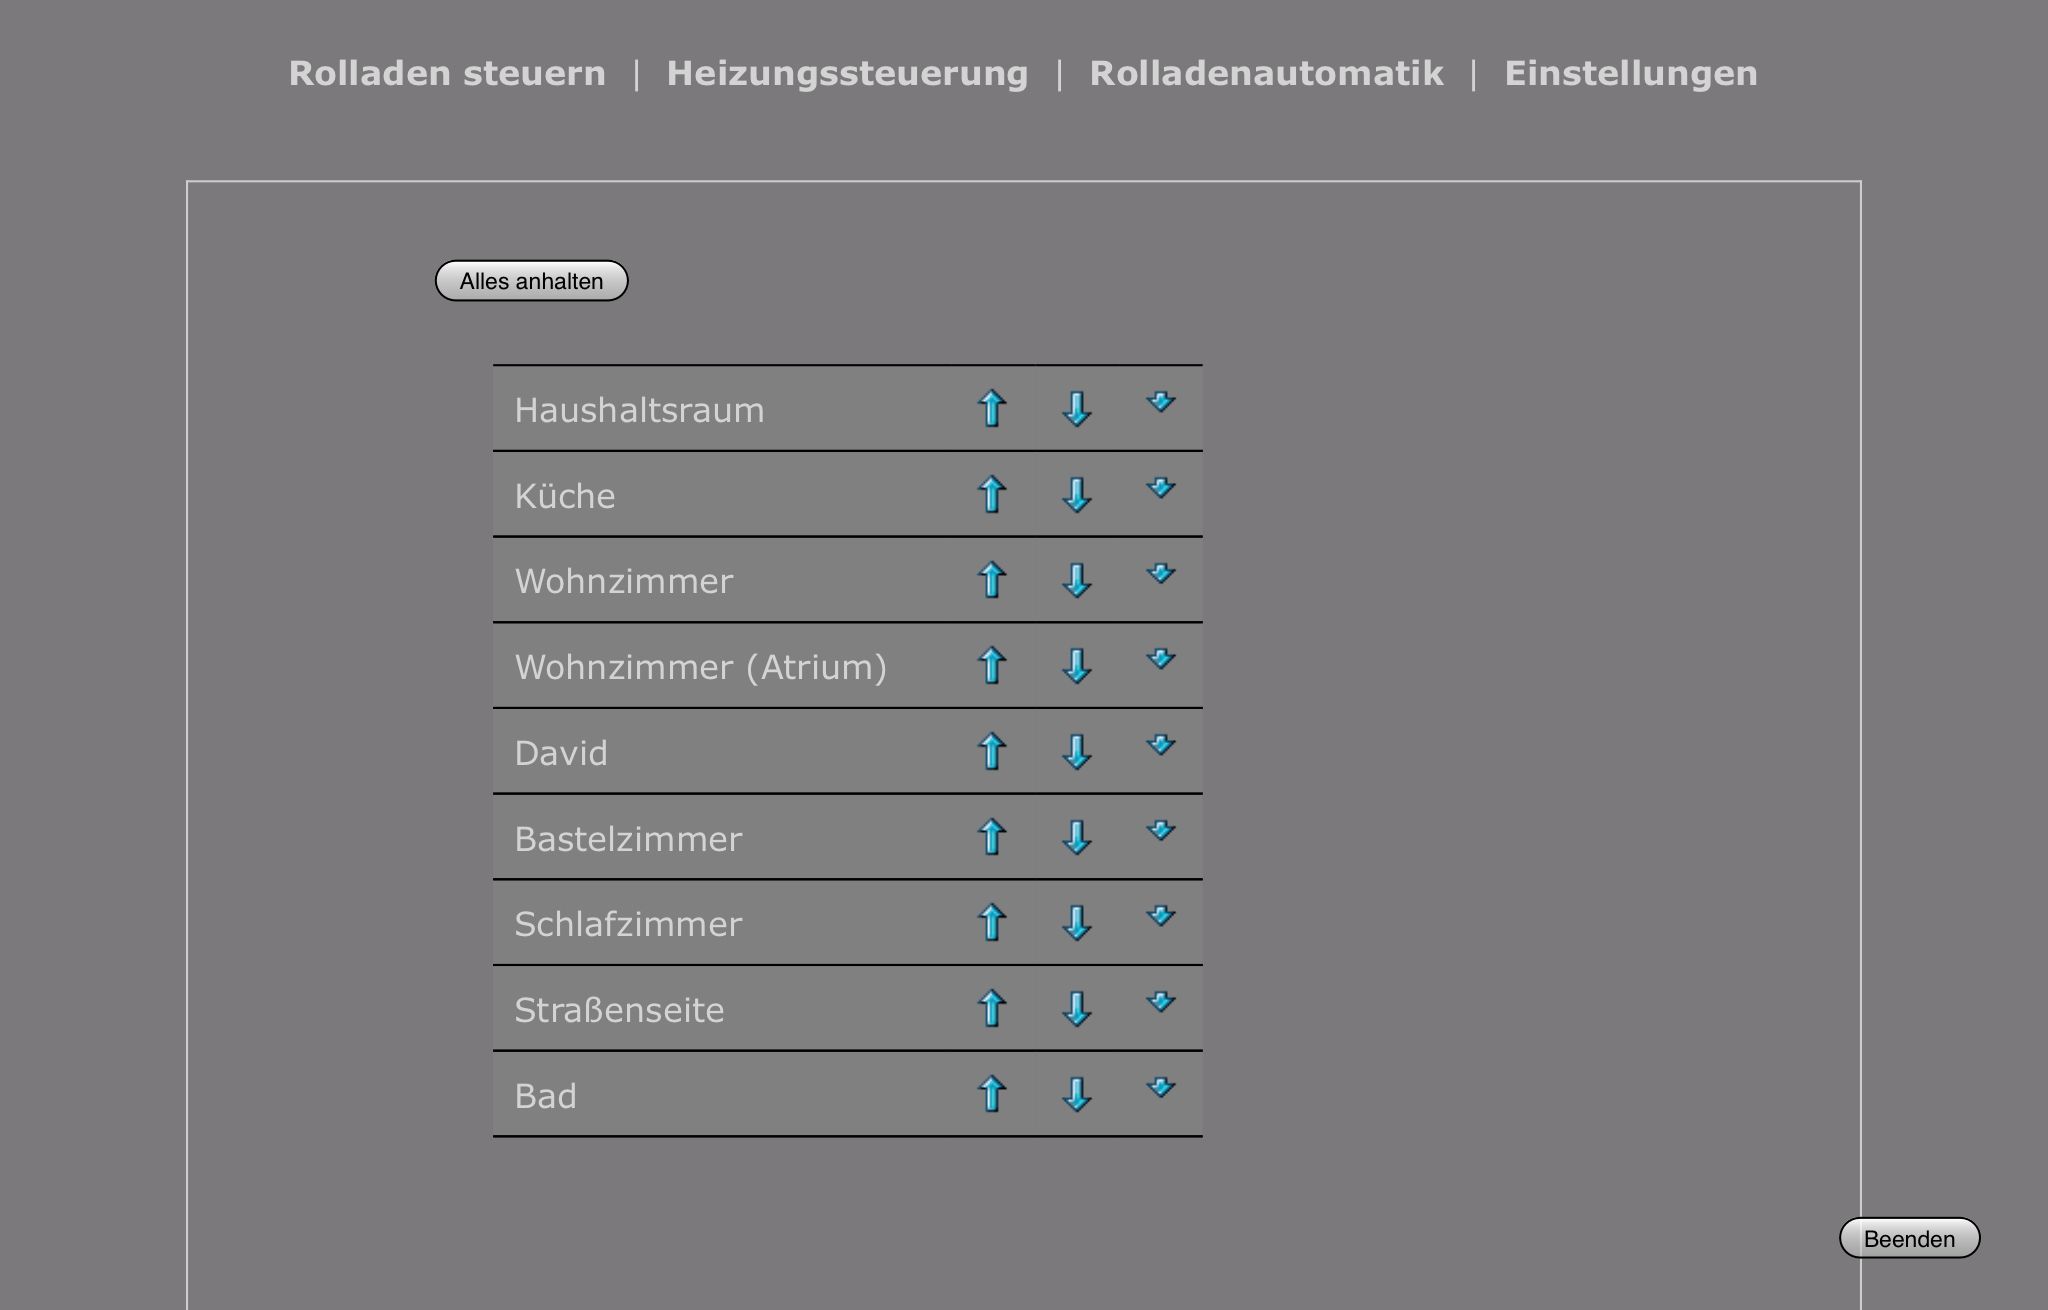Screen dimensions: 2048x1310
Task: Click small down arrow for Bad
Action: pos(1160,1087)
